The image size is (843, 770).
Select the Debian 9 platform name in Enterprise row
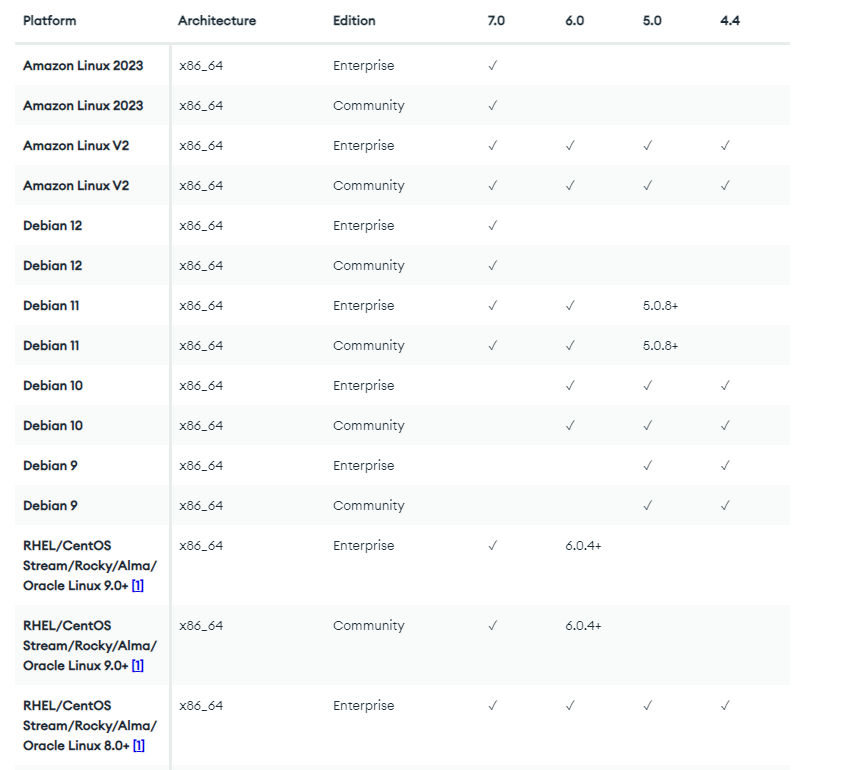[50, 466]
